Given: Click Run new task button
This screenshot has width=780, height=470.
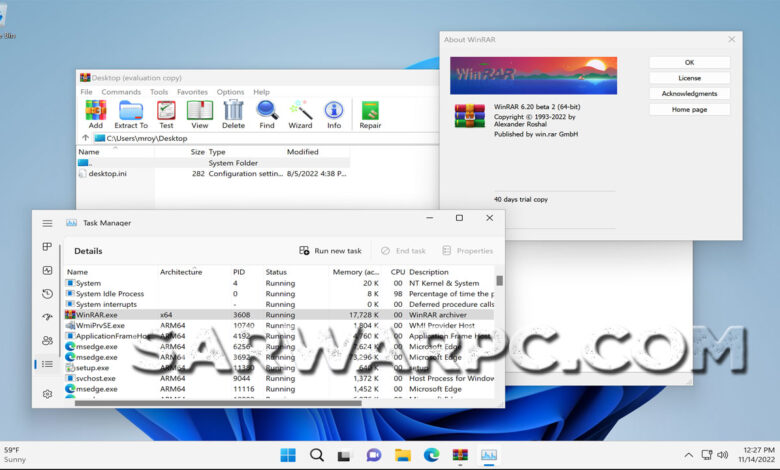Looking at the screenshot, I should [x=330, y=251].
